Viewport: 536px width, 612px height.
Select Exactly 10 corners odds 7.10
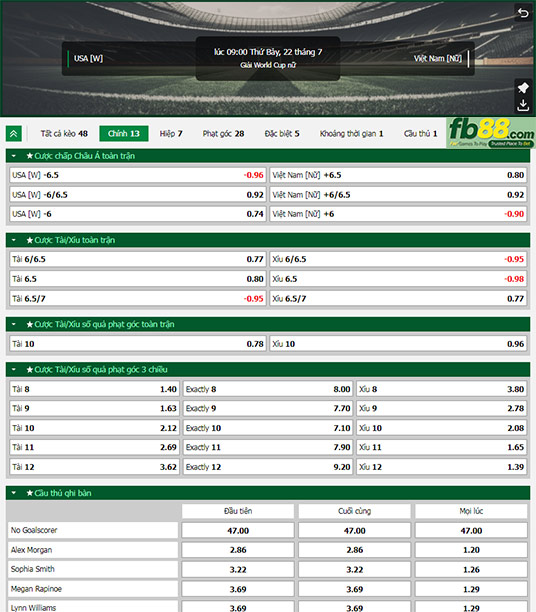(x=268, y=428)
